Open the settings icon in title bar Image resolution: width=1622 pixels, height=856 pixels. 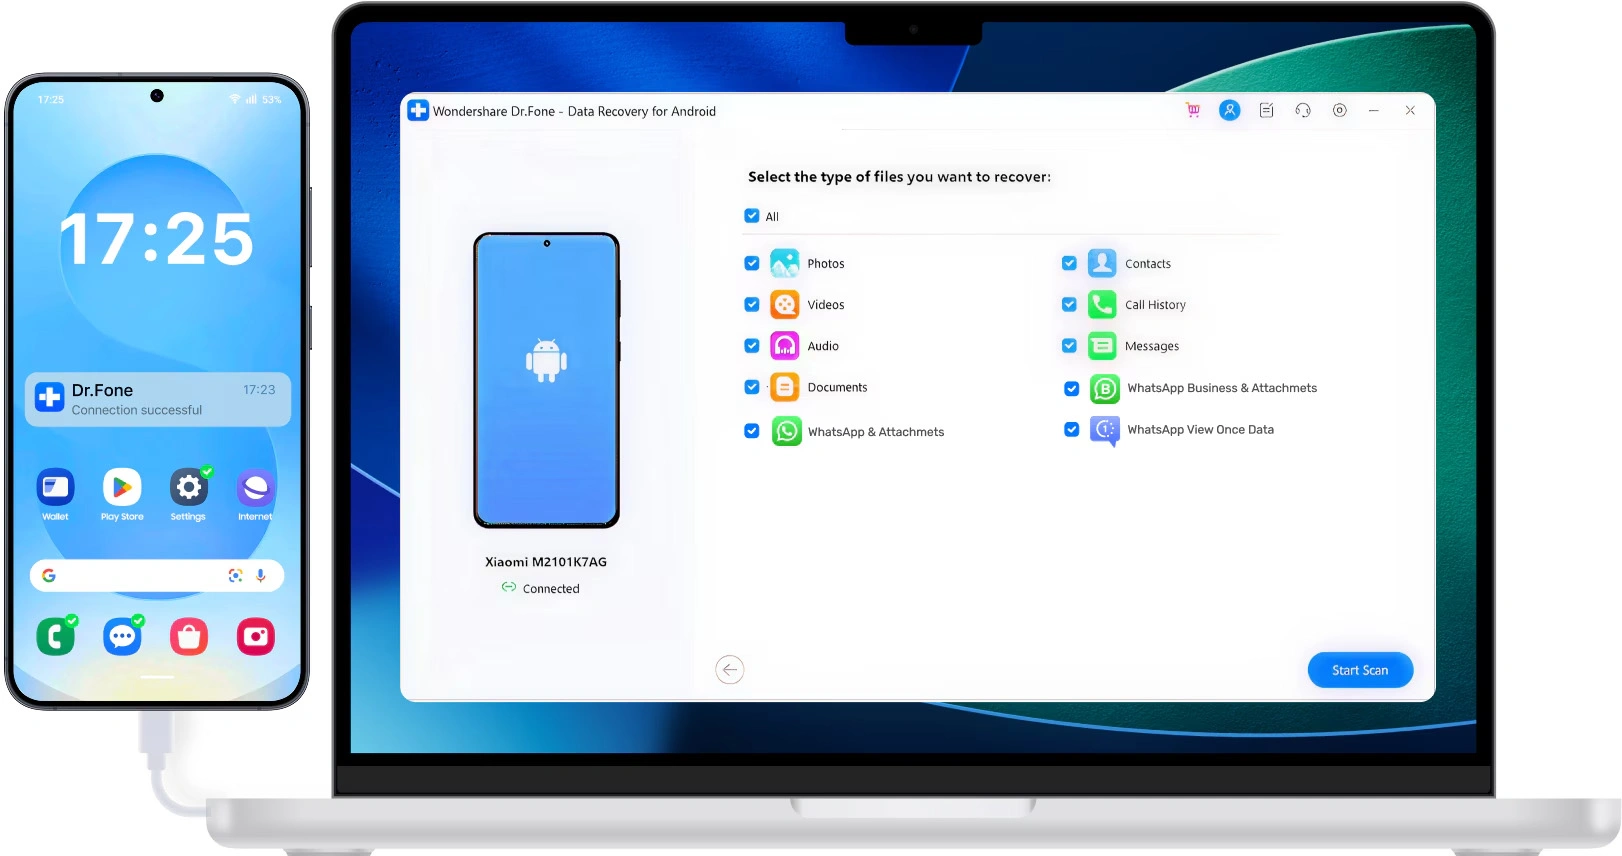click(1340, 111)
